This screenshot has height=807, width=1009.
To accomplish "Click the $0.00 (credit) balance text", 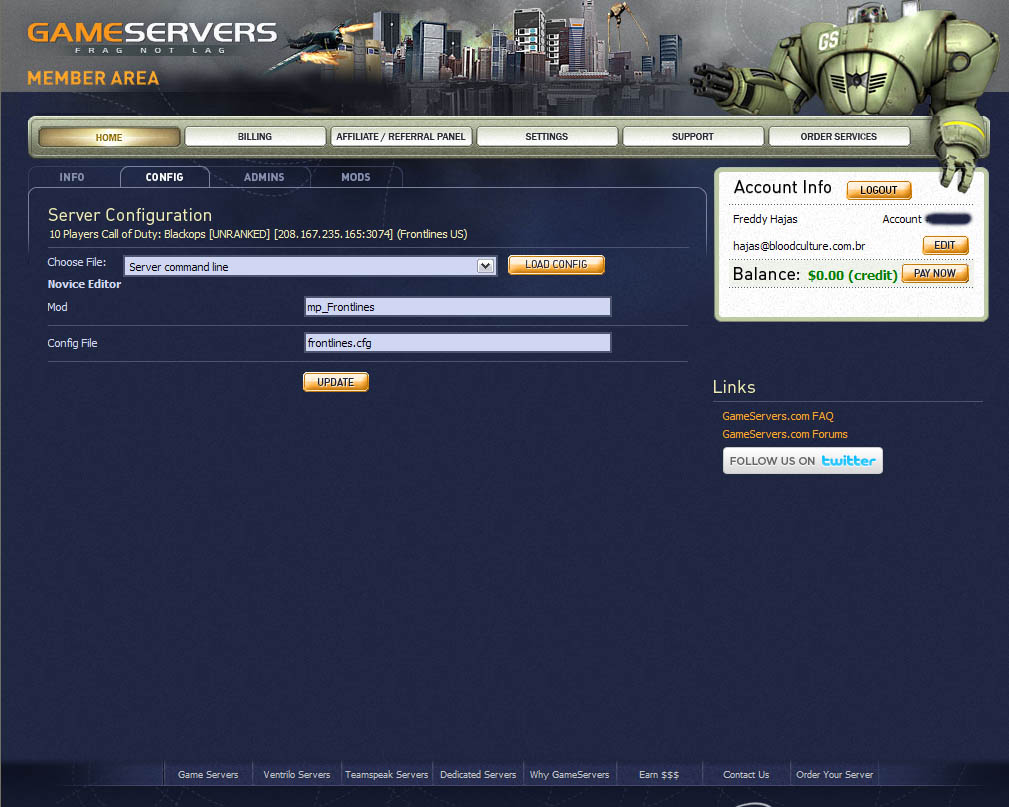I will point(853,275).
